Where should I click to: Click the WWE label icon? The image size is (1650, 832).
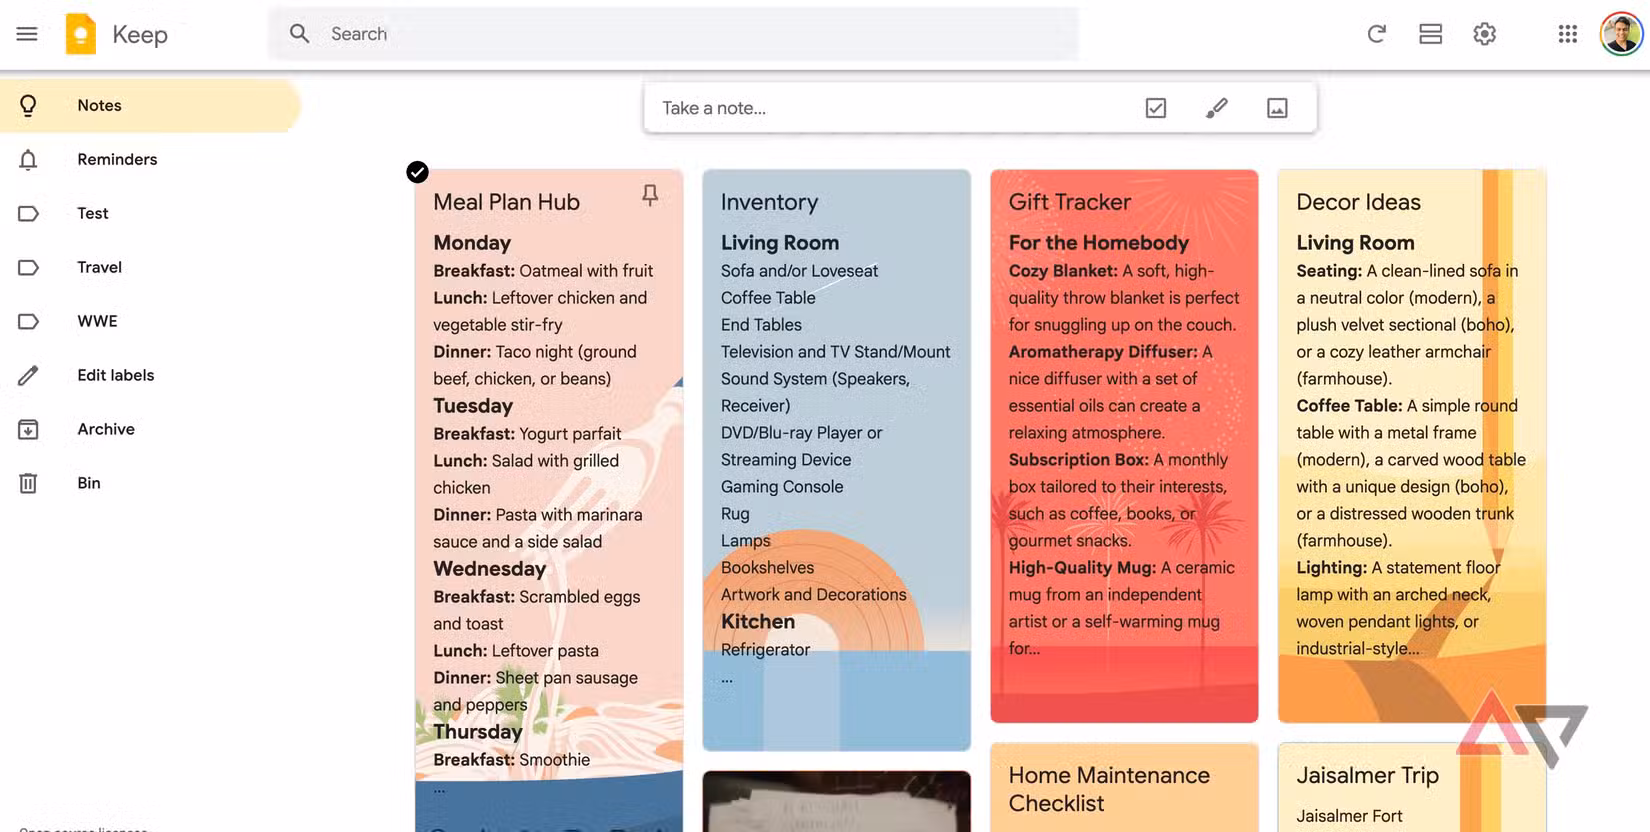pos(28,321)
